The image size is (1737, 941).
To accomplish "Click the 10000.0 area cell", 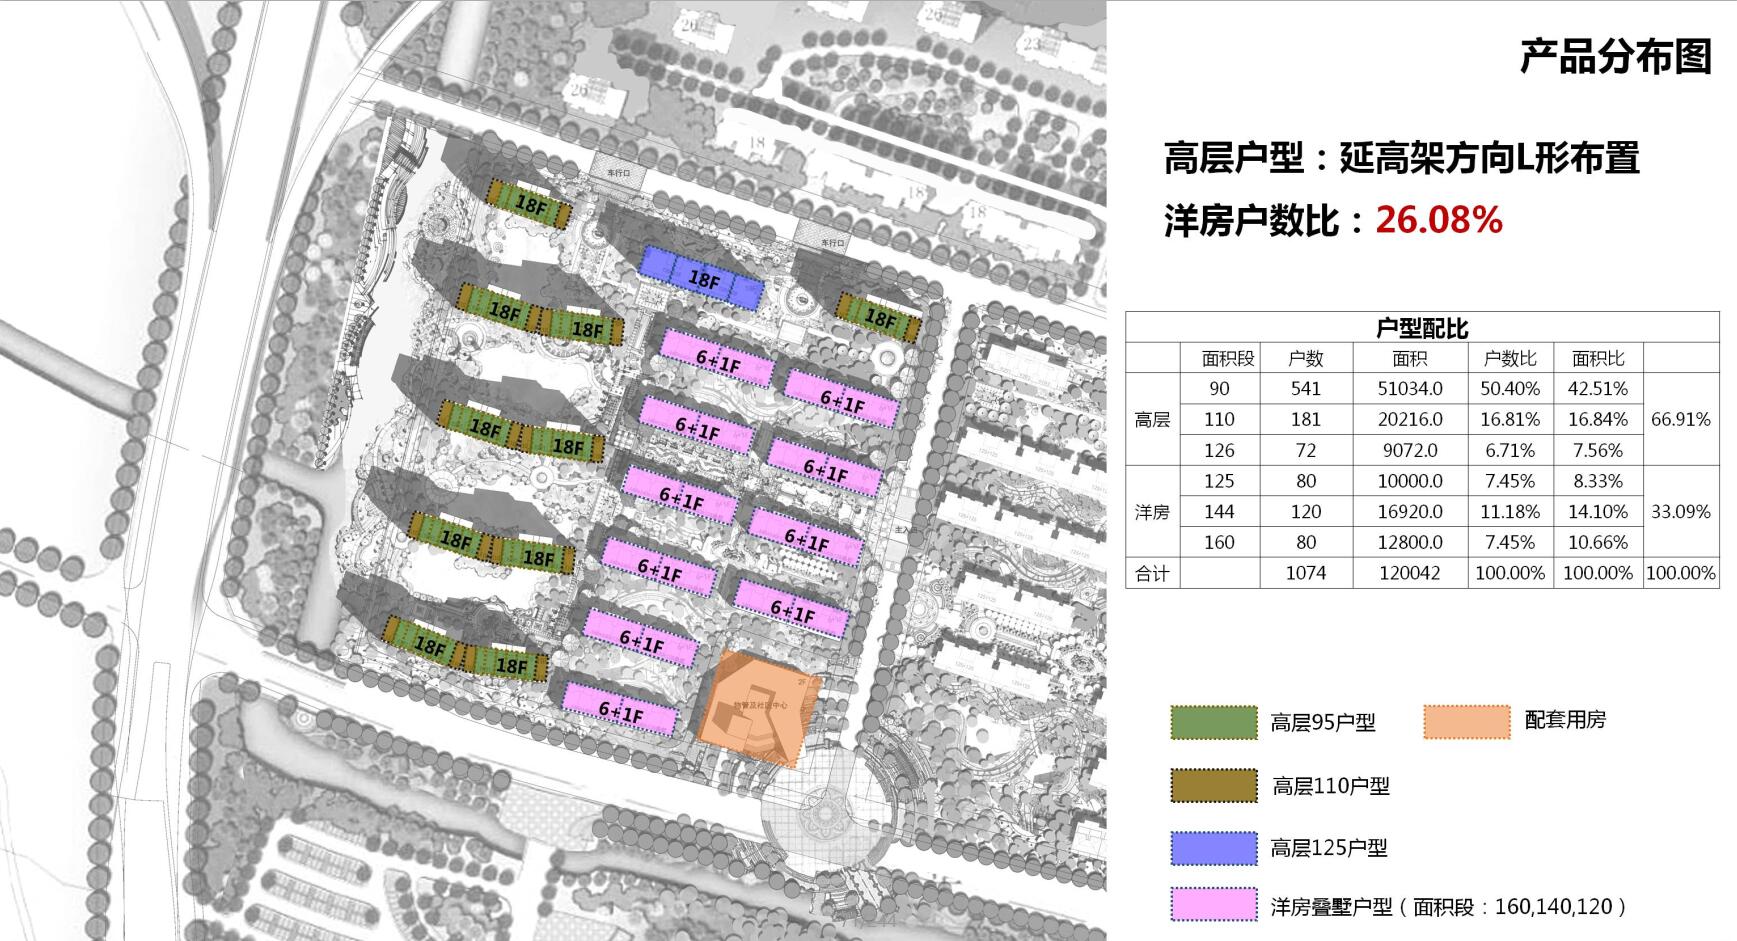I will (x=1410, y=481).
